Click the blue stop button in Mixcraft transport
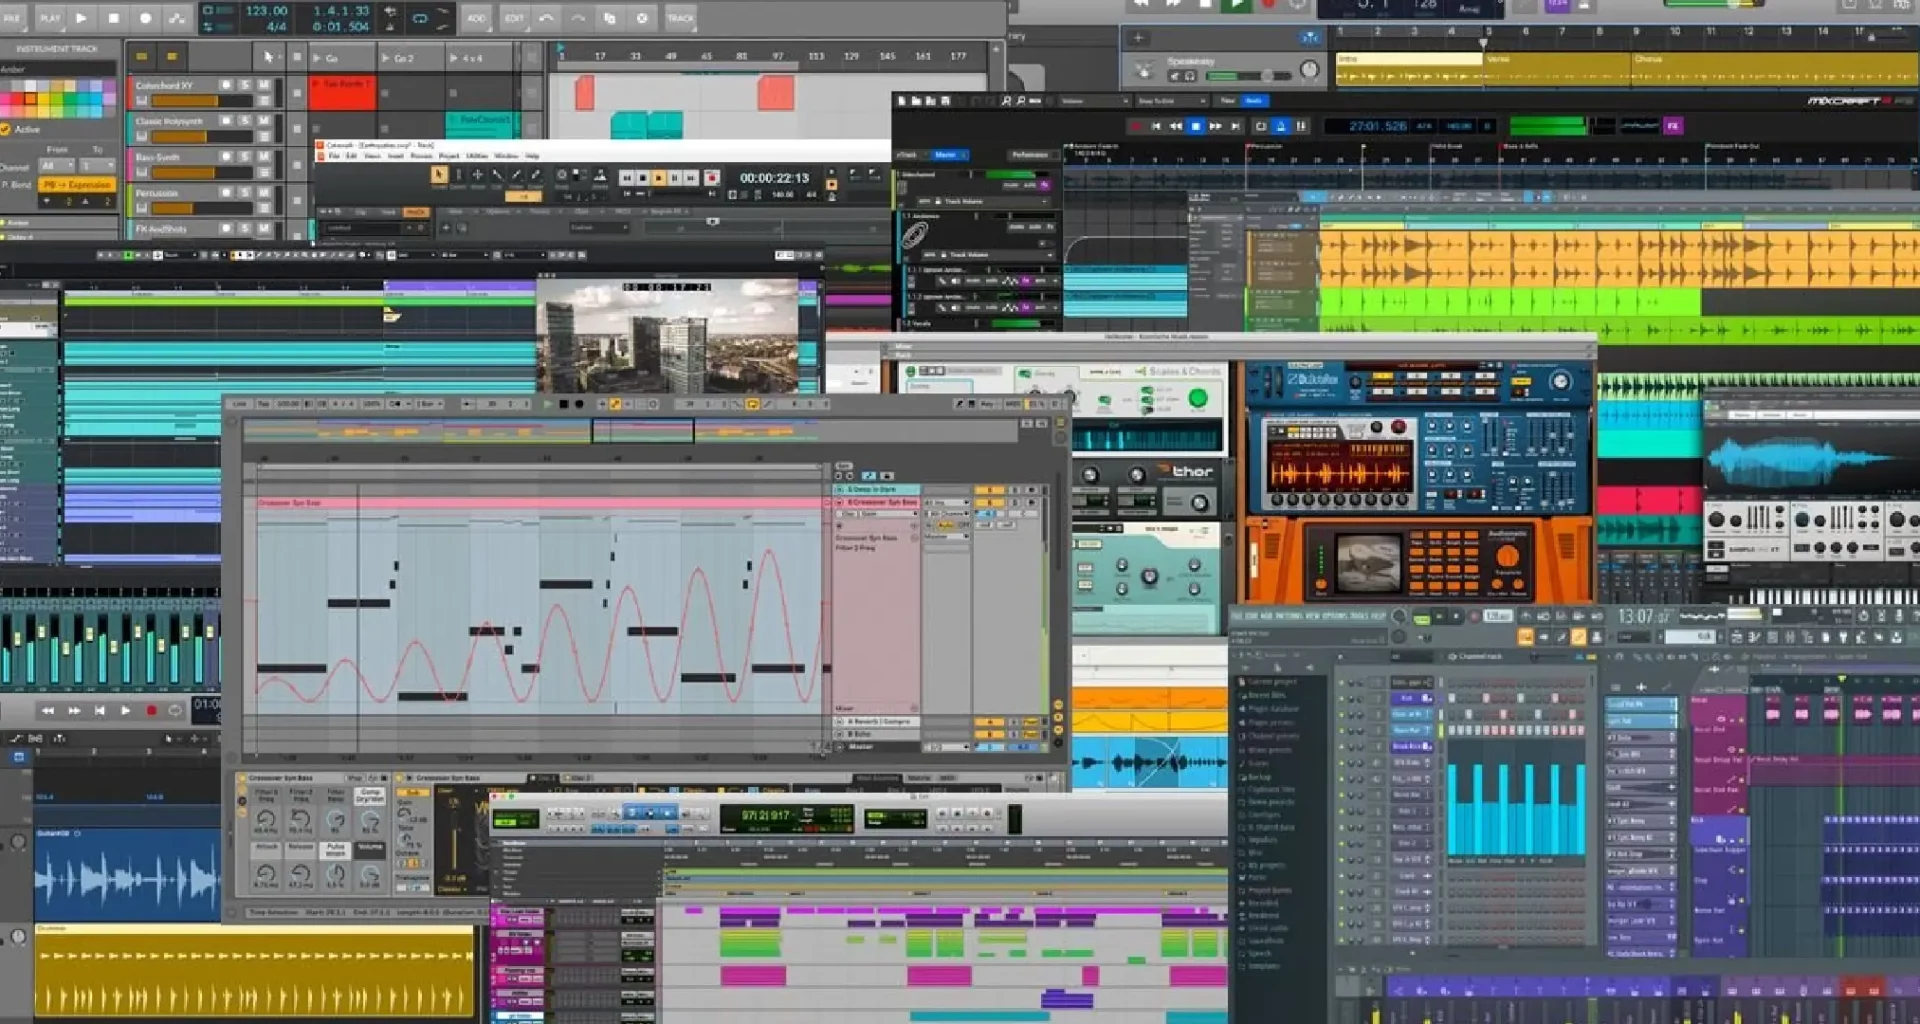Viewport: 1920px width, 1024px height. click(1195, 126)
